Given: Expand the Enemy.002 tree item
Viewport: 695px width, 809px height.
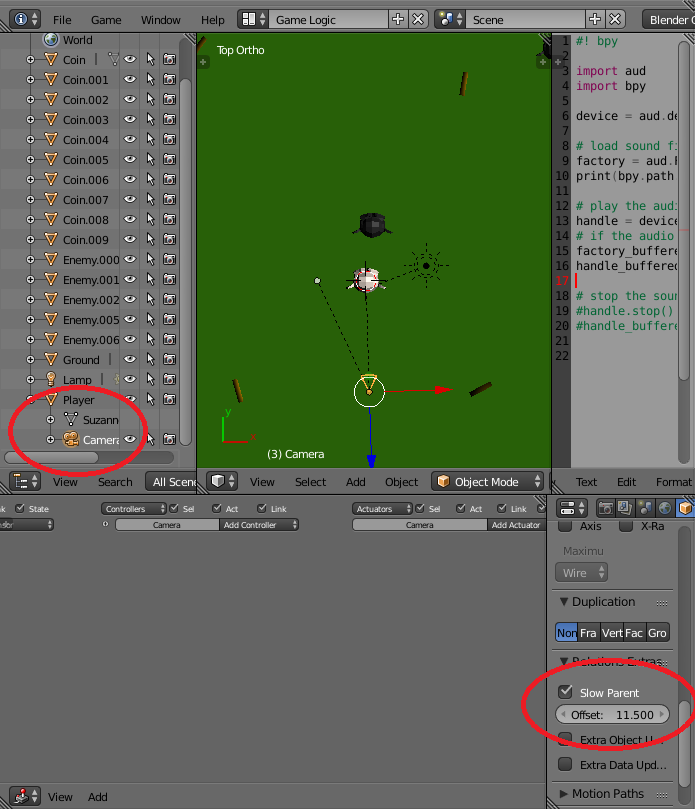Looking at the screenshot, I should click(30, 299).
